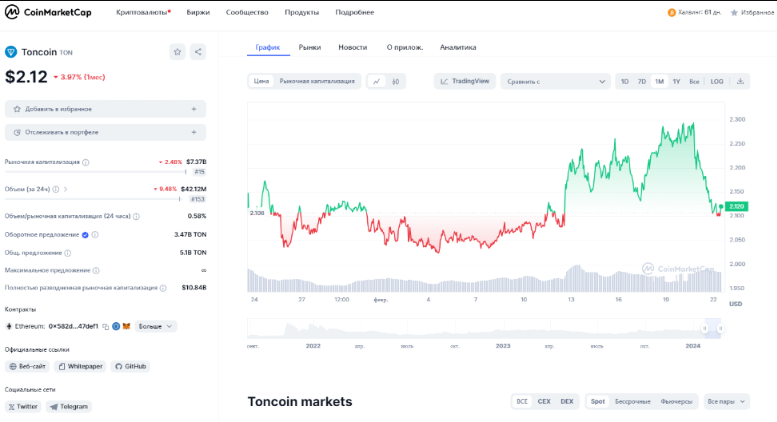
Task: Show info for Оборотное предложение
Action: pyautogui.click(x=95, y=235)
